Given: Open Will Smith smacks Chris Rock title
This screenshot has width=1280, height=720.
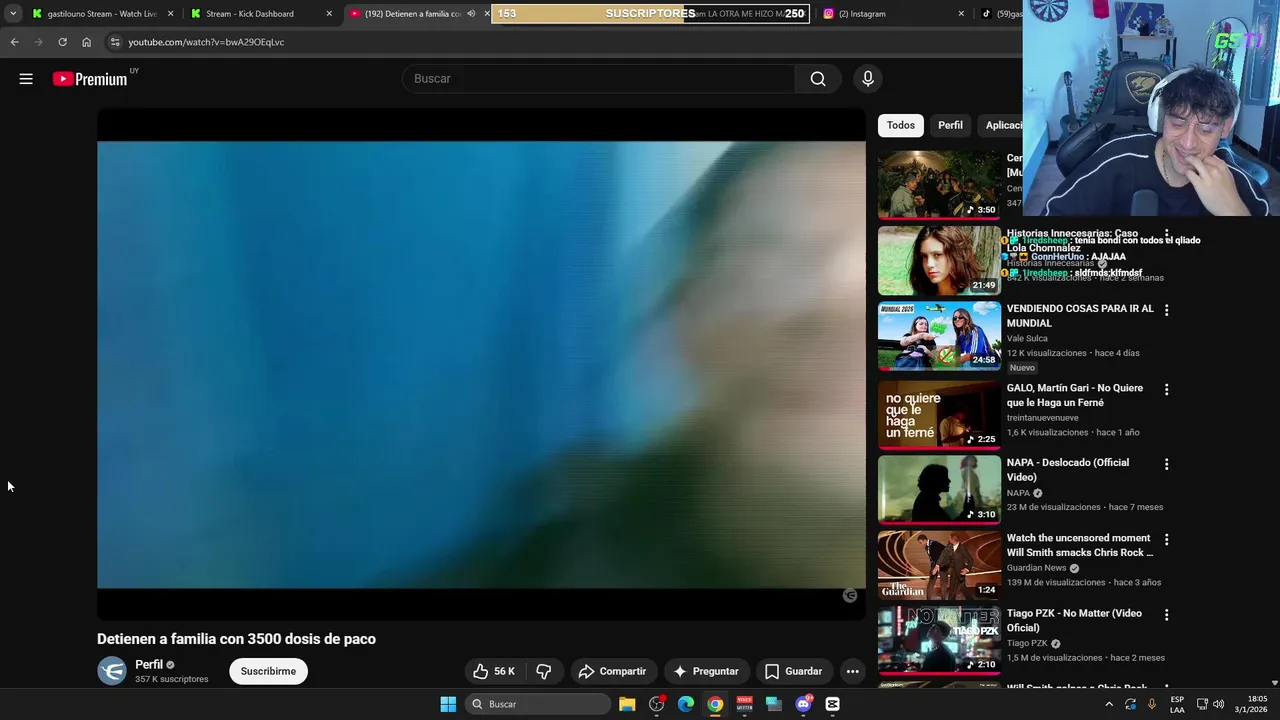Looking at the screenshot, I should point(1080,545).
